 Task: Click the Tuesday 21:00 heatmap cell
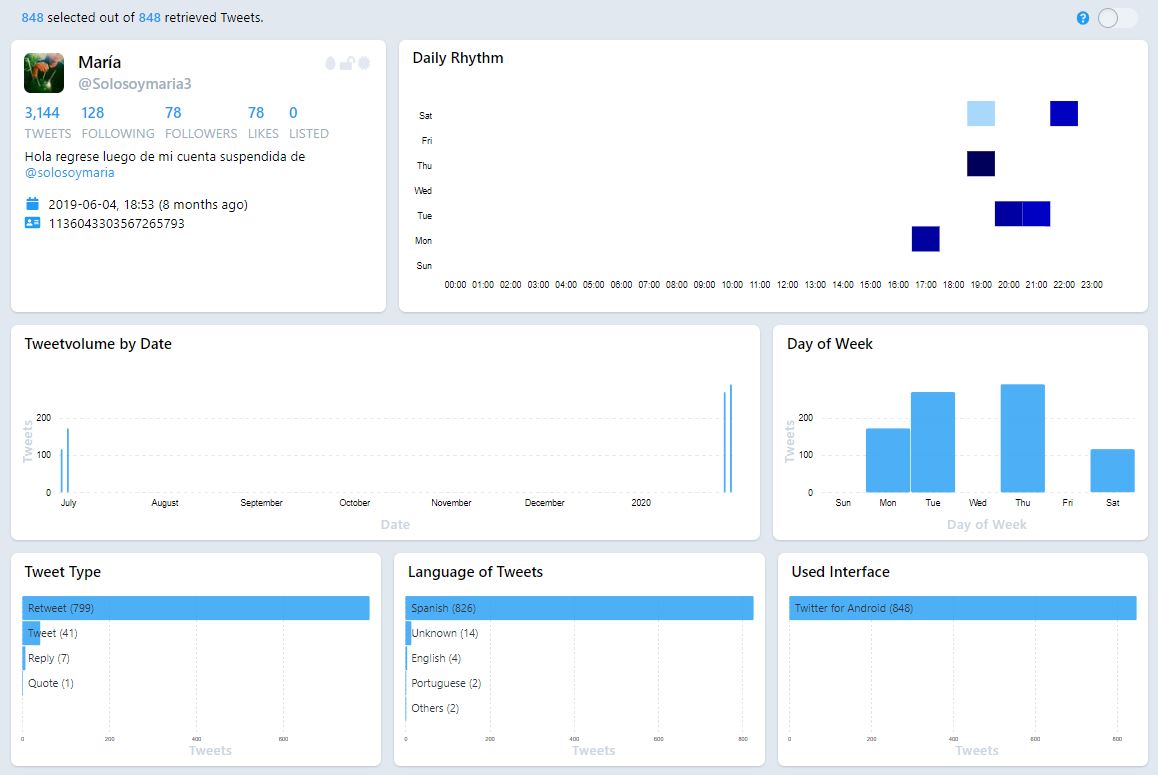[x=1036, y=214]
